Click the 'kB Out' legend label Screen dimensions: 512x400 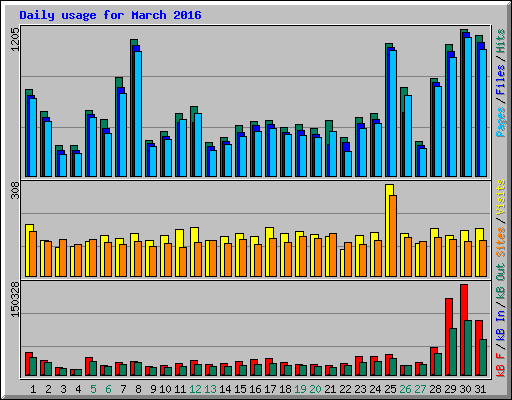pyautogui.click(x=501, y=282)
